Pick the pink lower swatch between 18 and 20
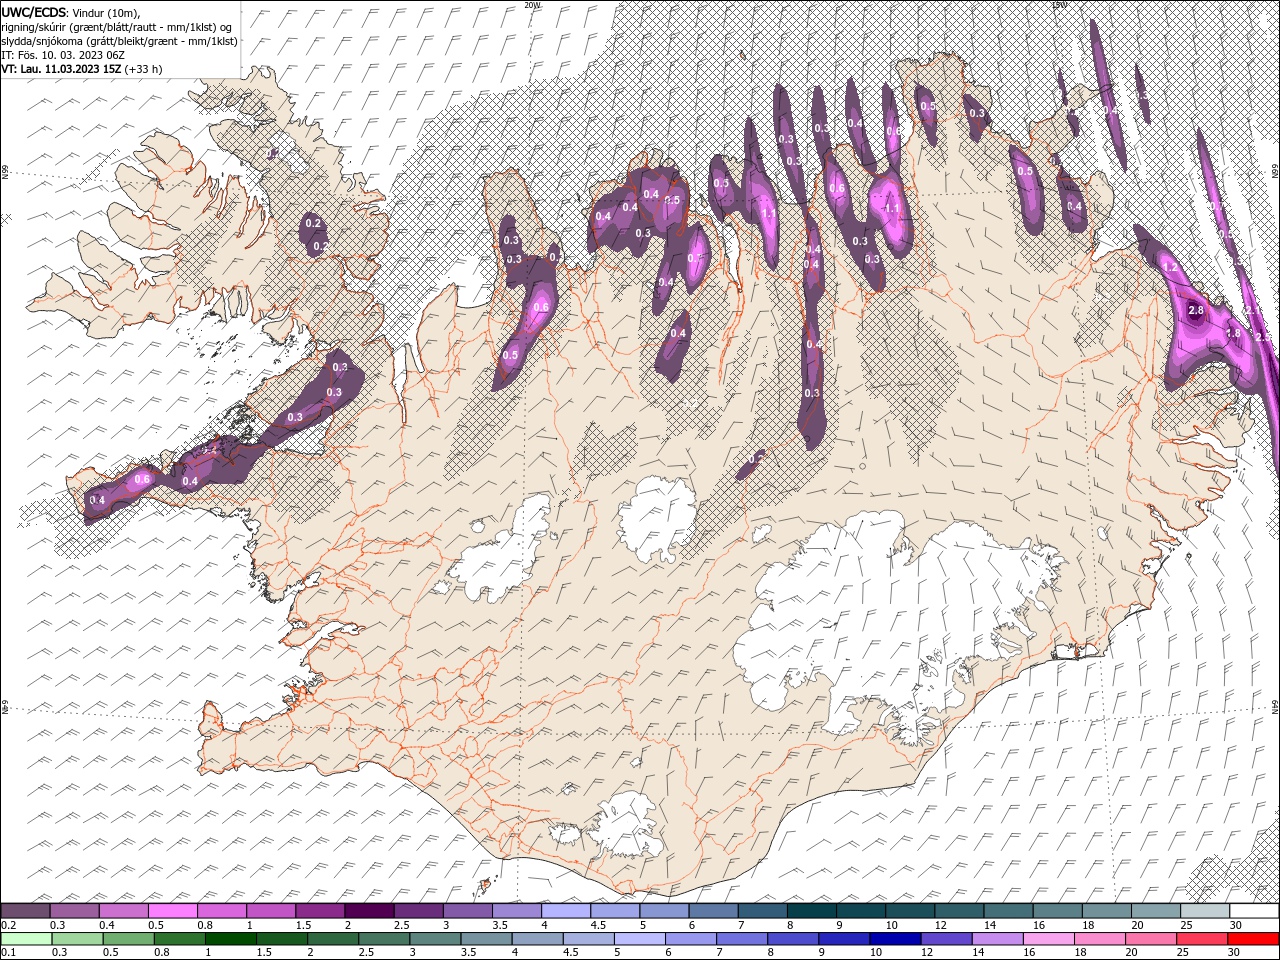Screen dimensions: 1280x960 click(x=1098, y=939)
